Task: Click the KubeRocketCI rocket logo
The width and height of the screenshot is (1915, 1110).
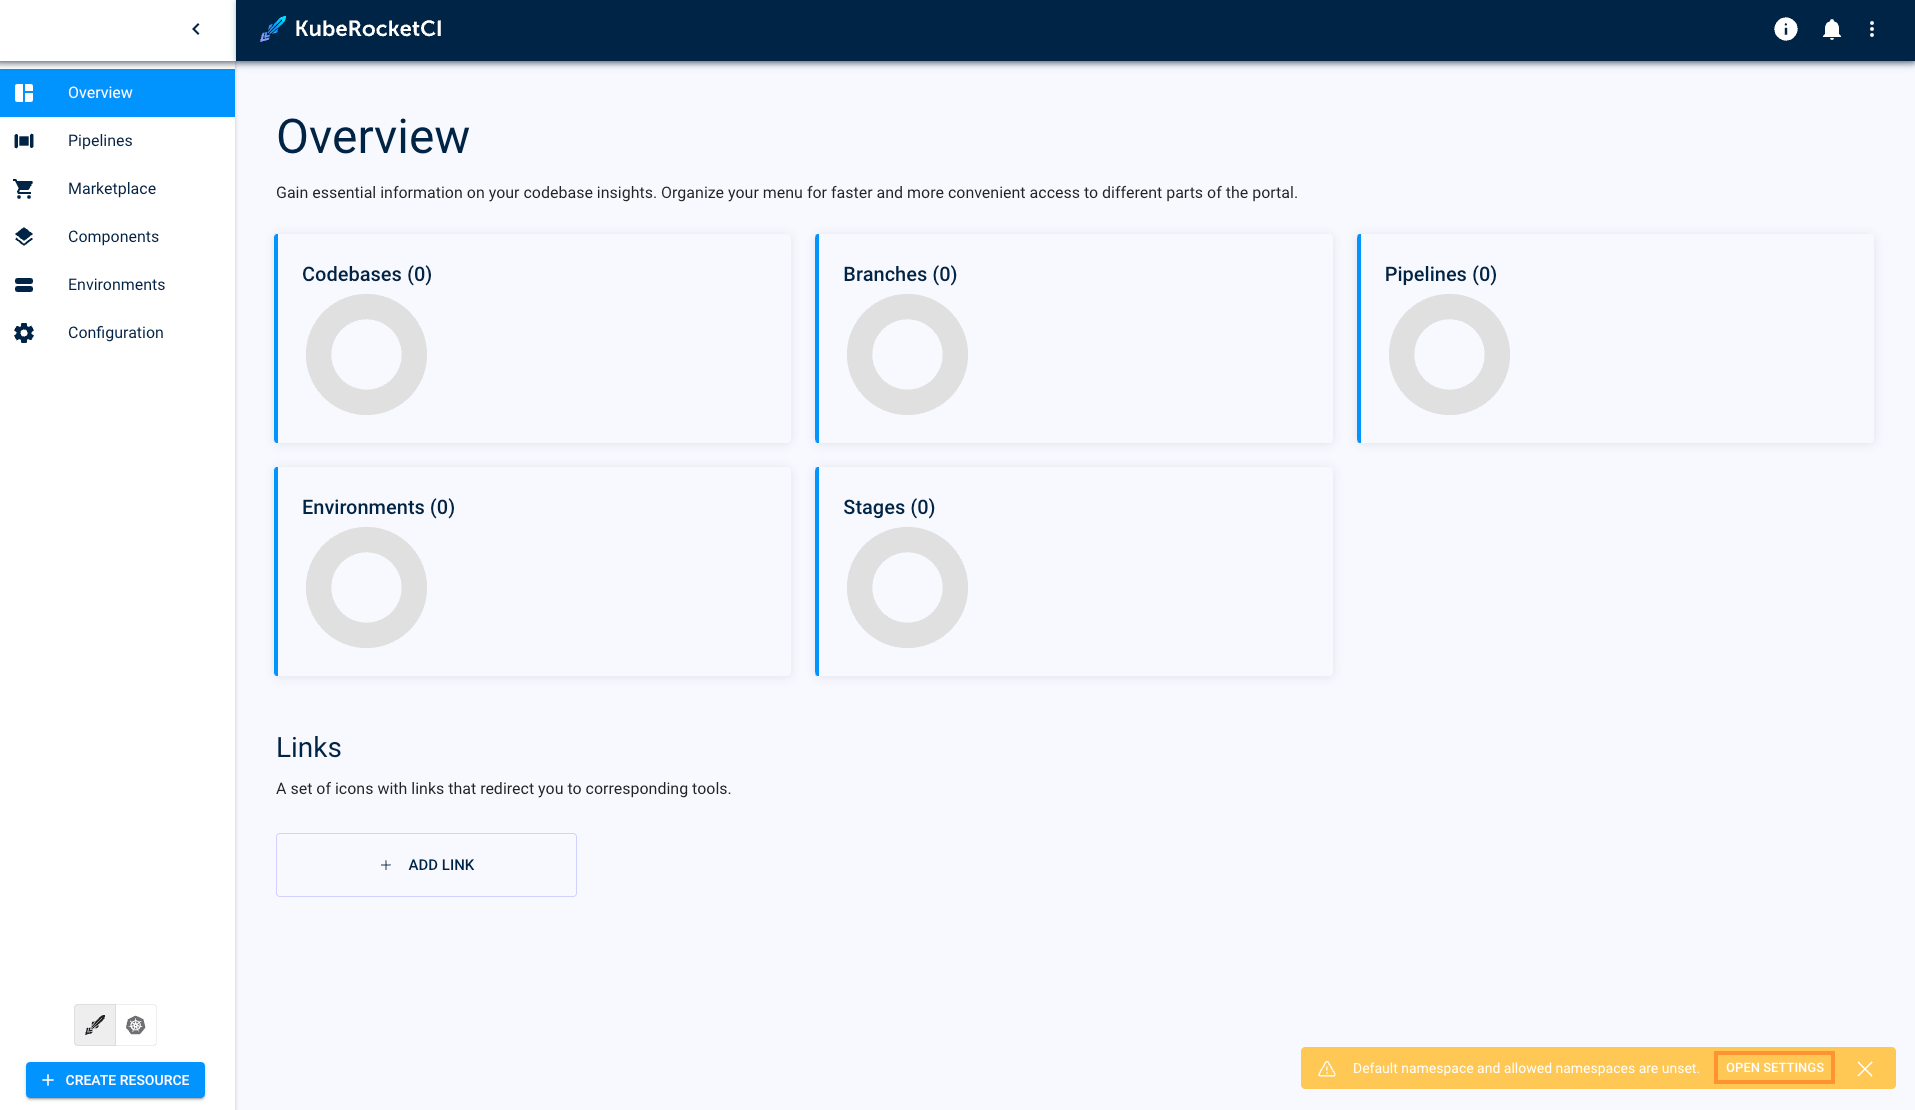Action: (273, 29)
